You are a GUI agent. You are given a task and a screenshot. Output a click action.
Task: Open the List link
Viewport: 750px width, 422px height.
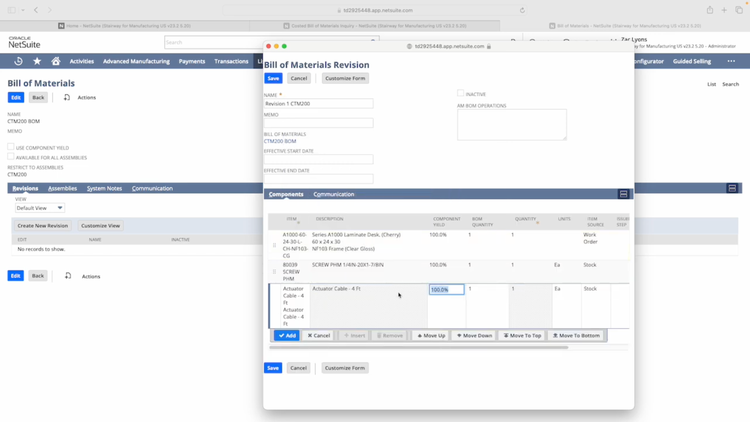[712, 84]
